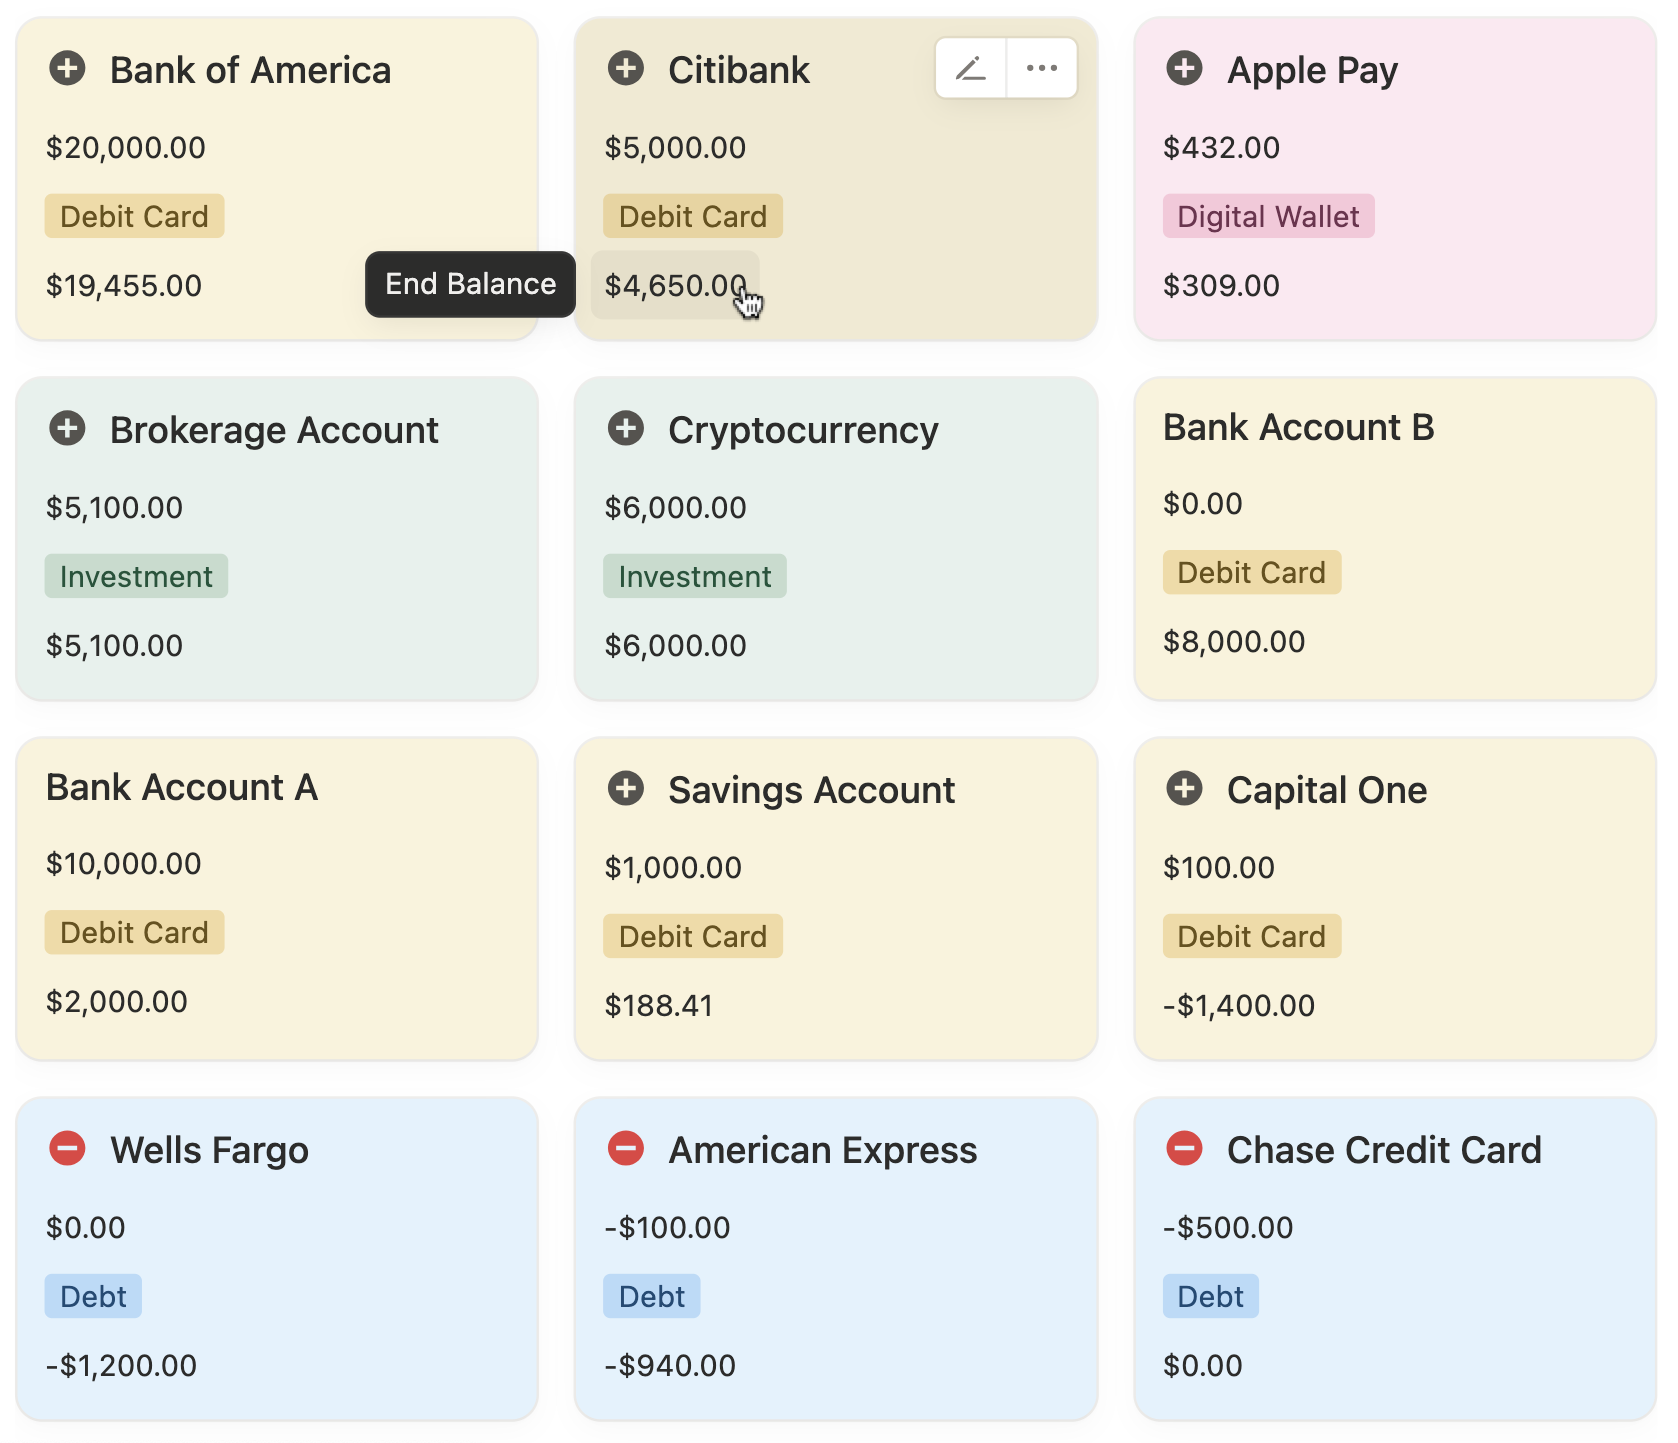The width and height of the screenshot is (1678, 1443).
Task: Open the Apple Pay card title
Action: click(x=1312, y=70)
